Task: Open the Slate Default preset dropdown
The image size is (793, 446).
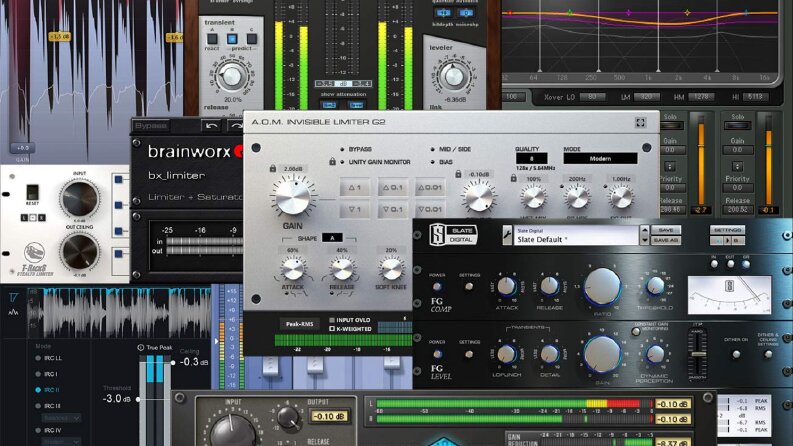Action: 576,235
